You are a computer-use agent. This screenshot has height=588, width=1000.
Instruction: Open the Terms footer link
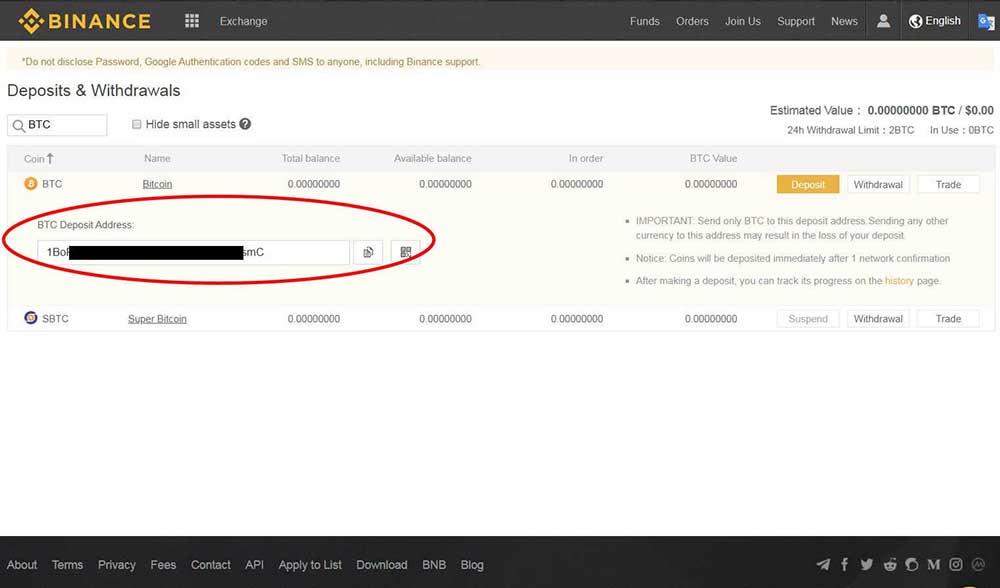(x=67, y=564)
